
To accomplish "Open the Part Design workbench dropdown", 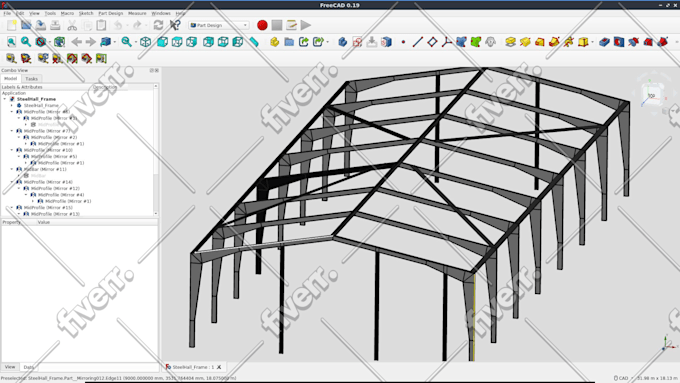I will [219, 25].
